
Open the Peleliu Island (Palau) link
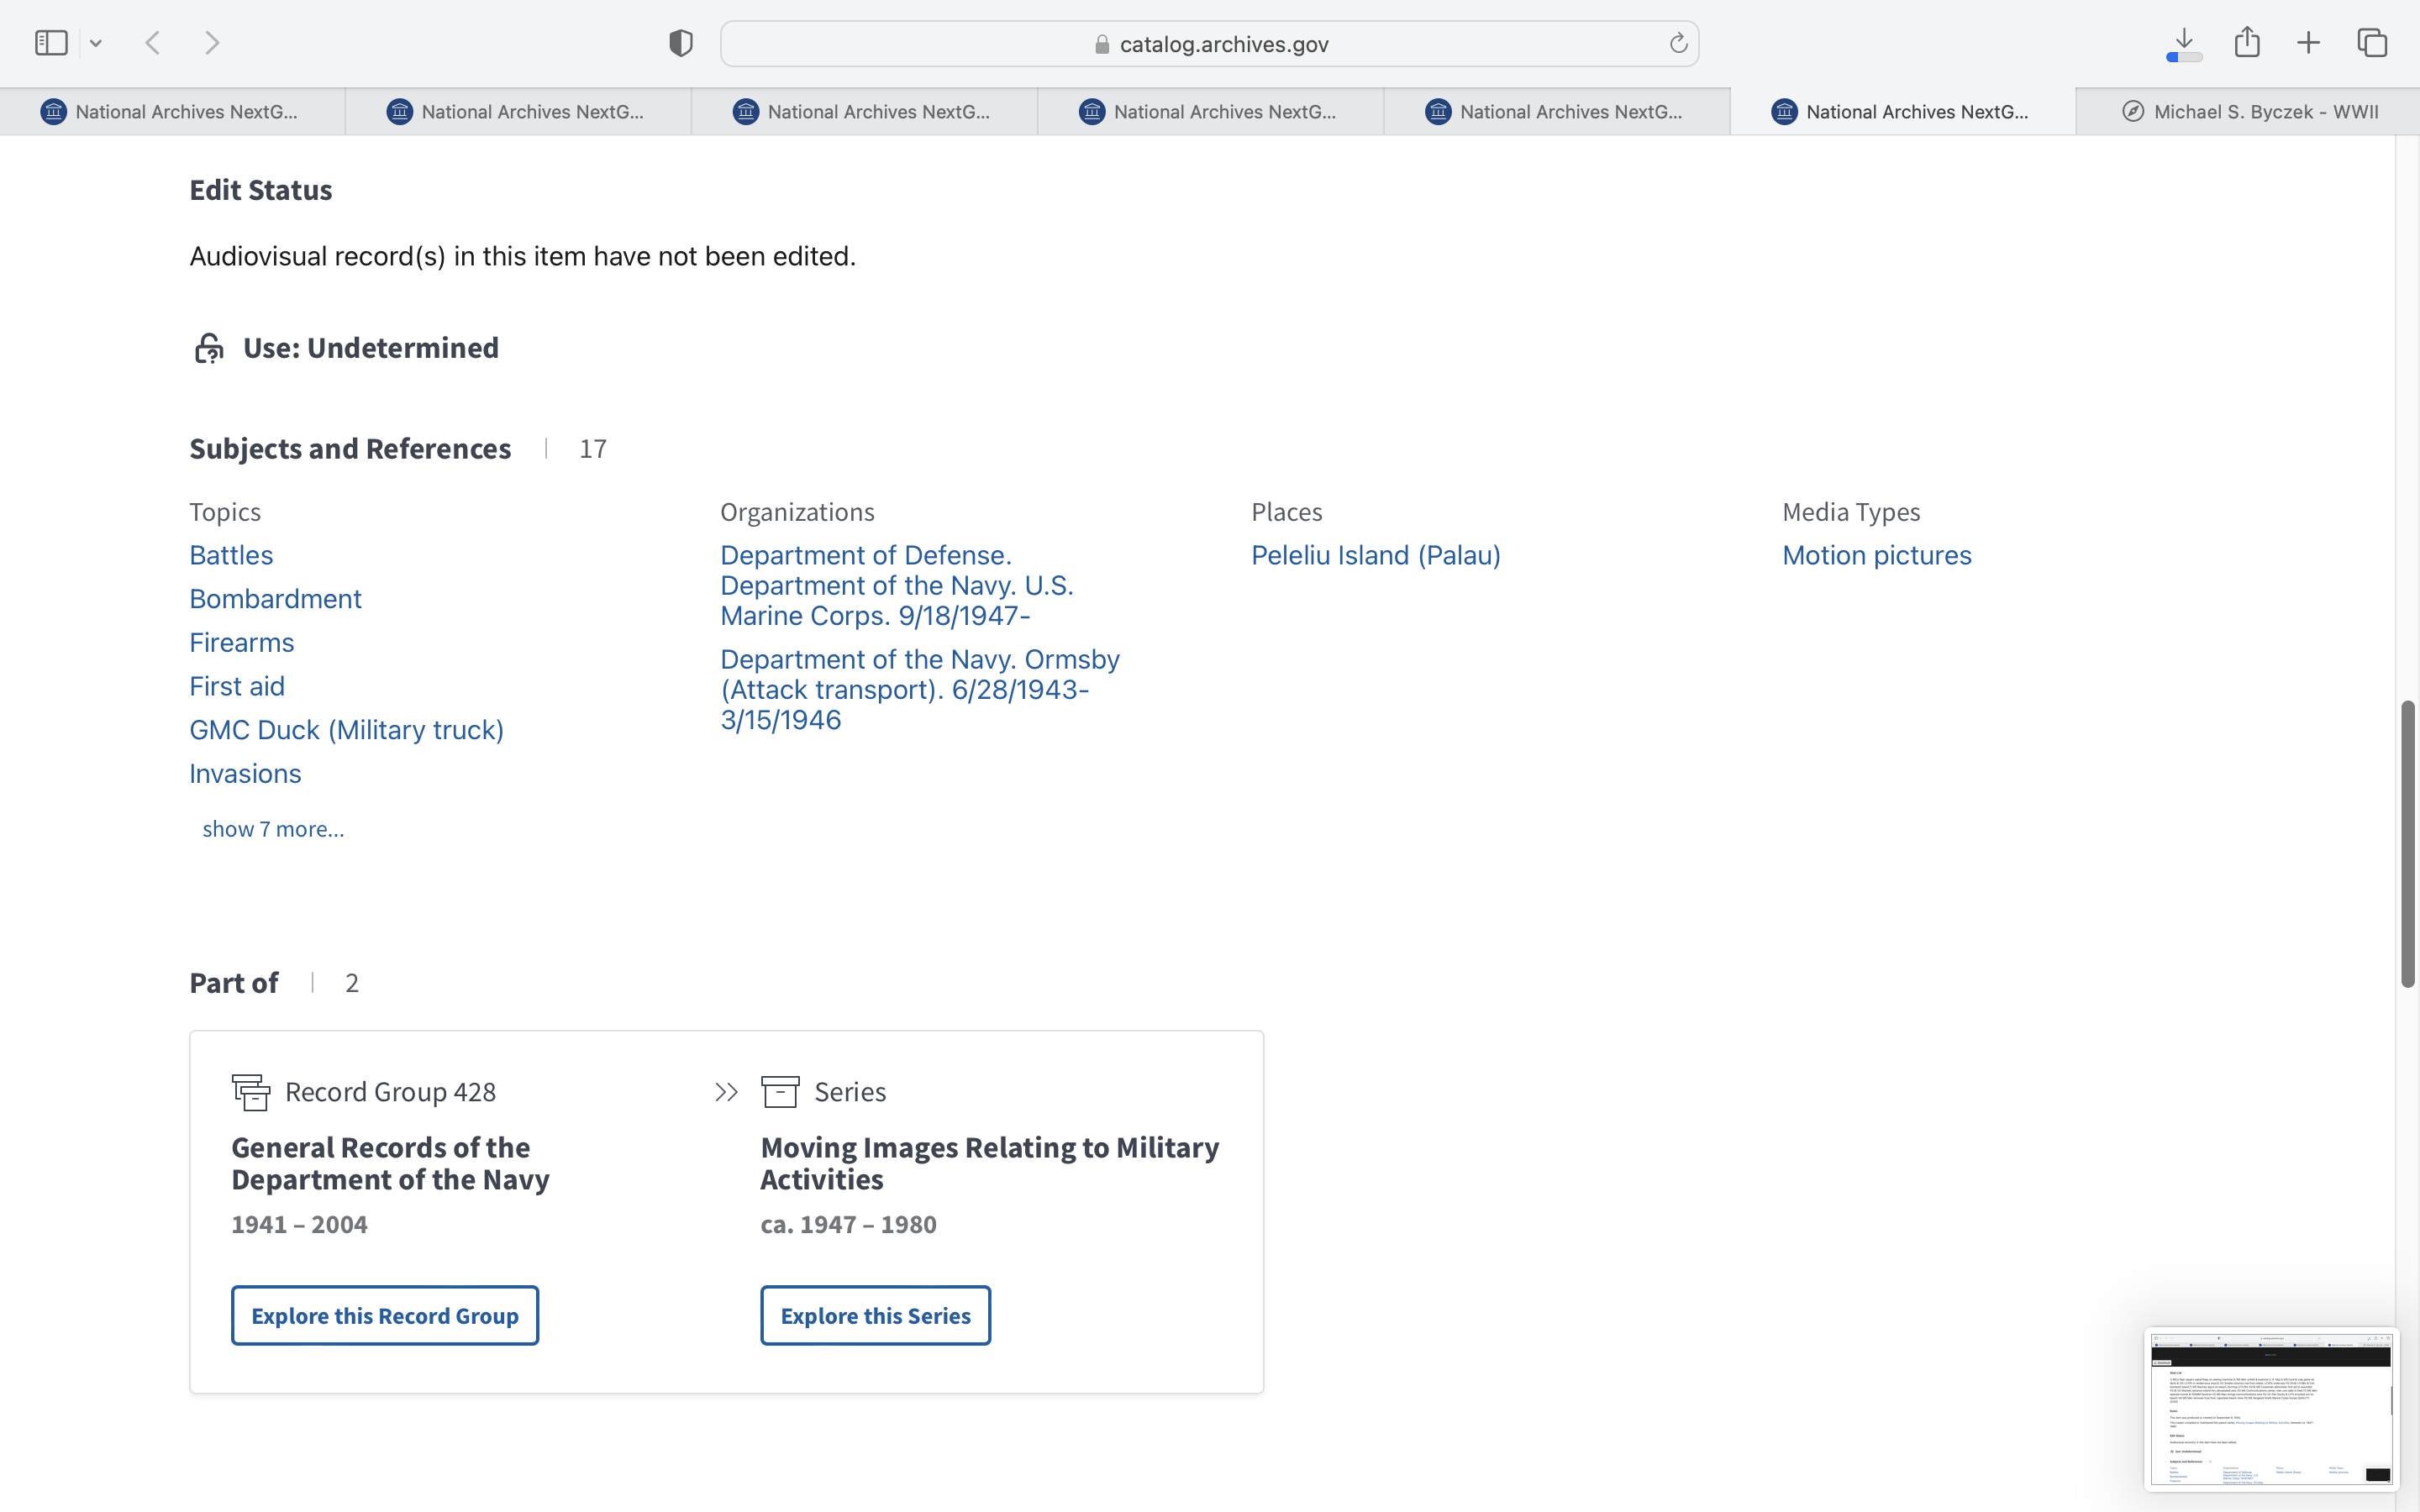click(1375, 555)
